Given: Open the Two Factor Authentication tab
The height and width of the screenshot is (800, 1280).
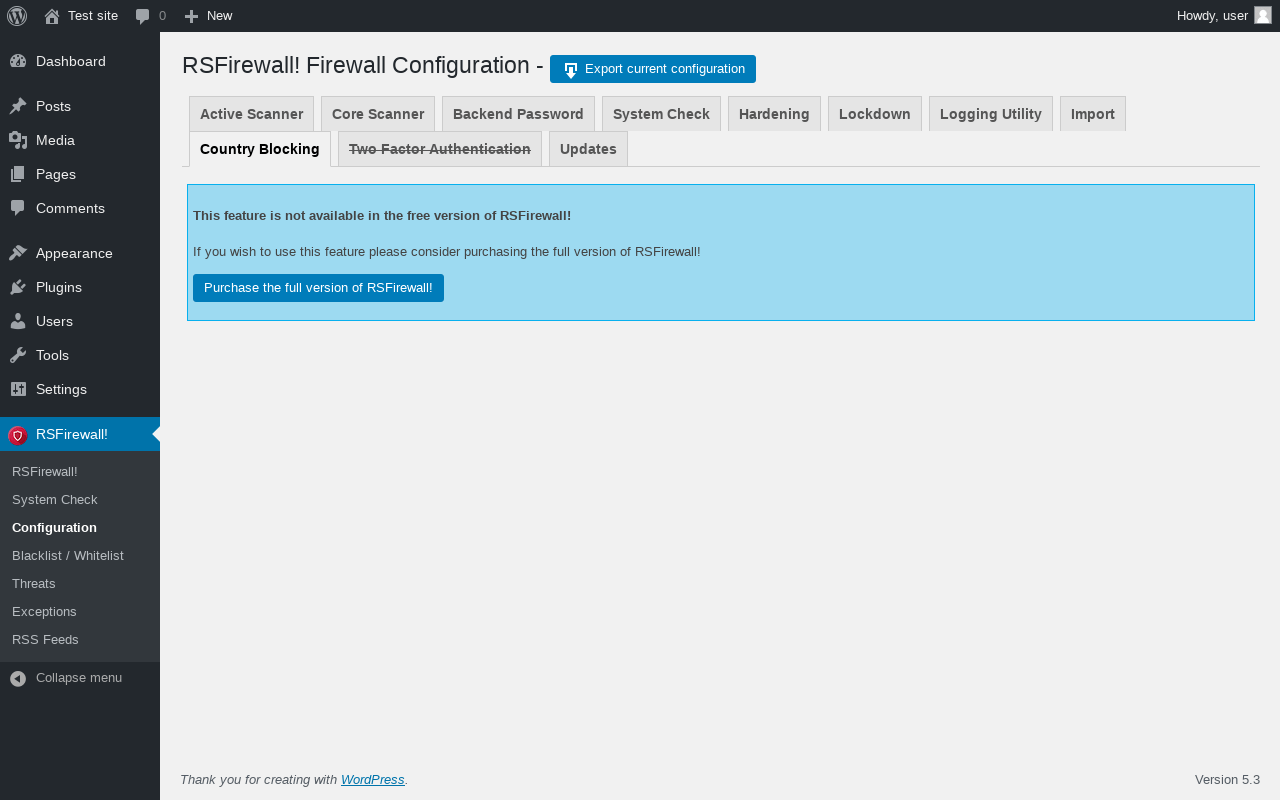Looking at the screenshot, I should click(x=440, y=149).
